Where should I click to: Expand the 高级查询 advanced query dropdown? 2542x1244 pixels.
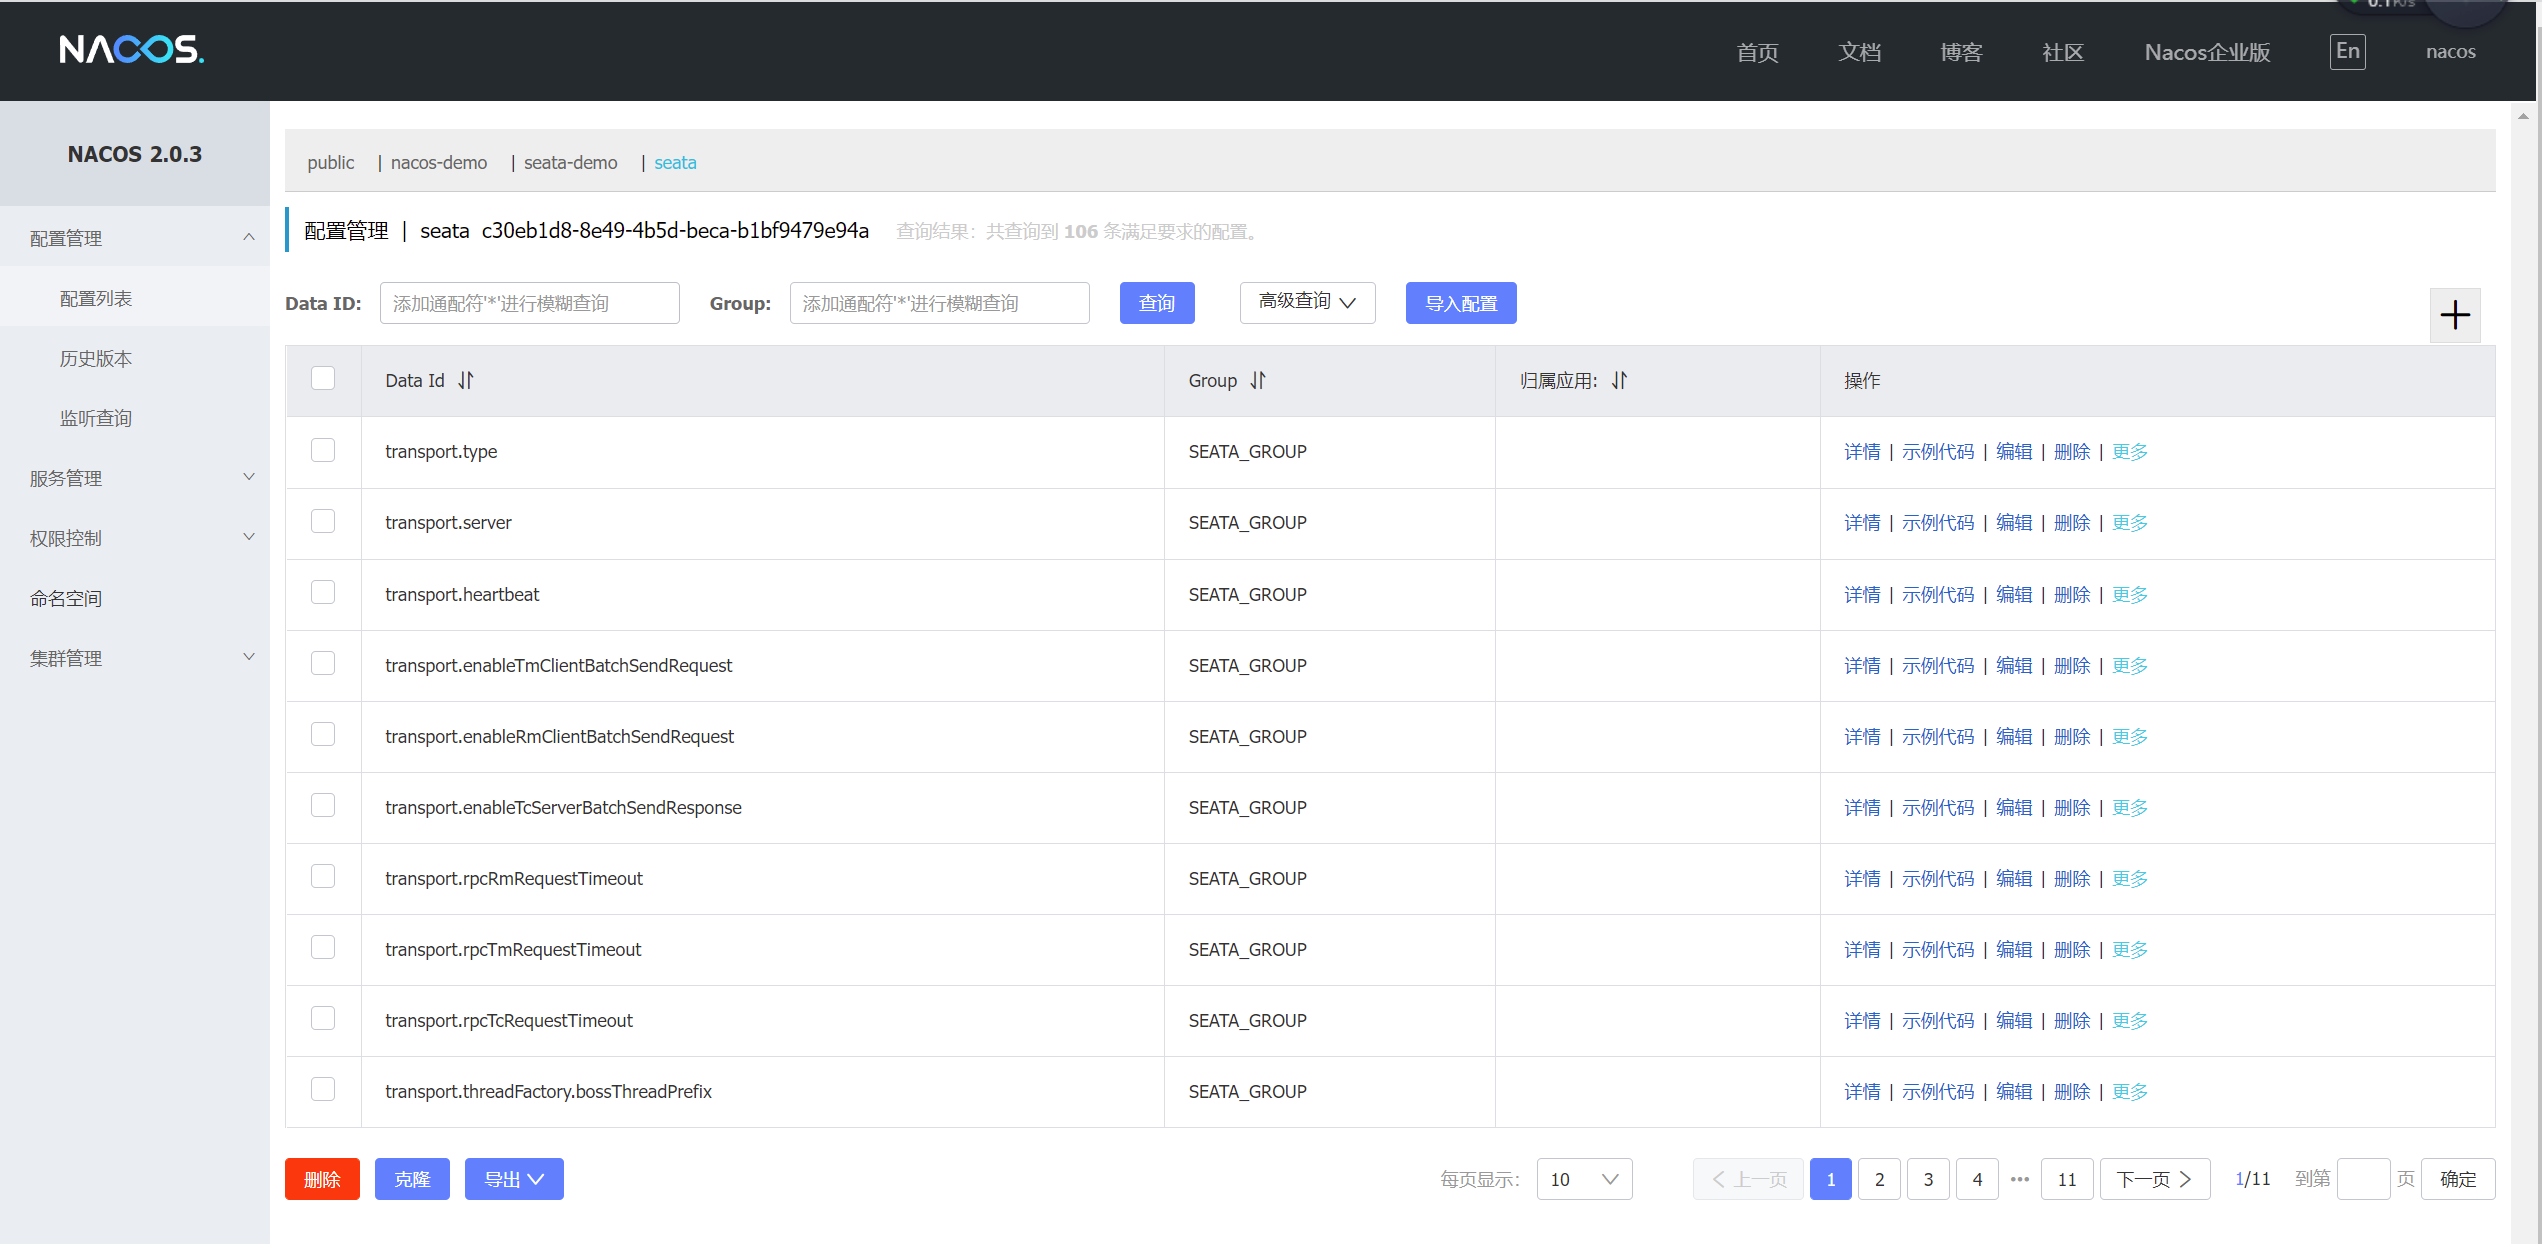[x=1307, y=303]
